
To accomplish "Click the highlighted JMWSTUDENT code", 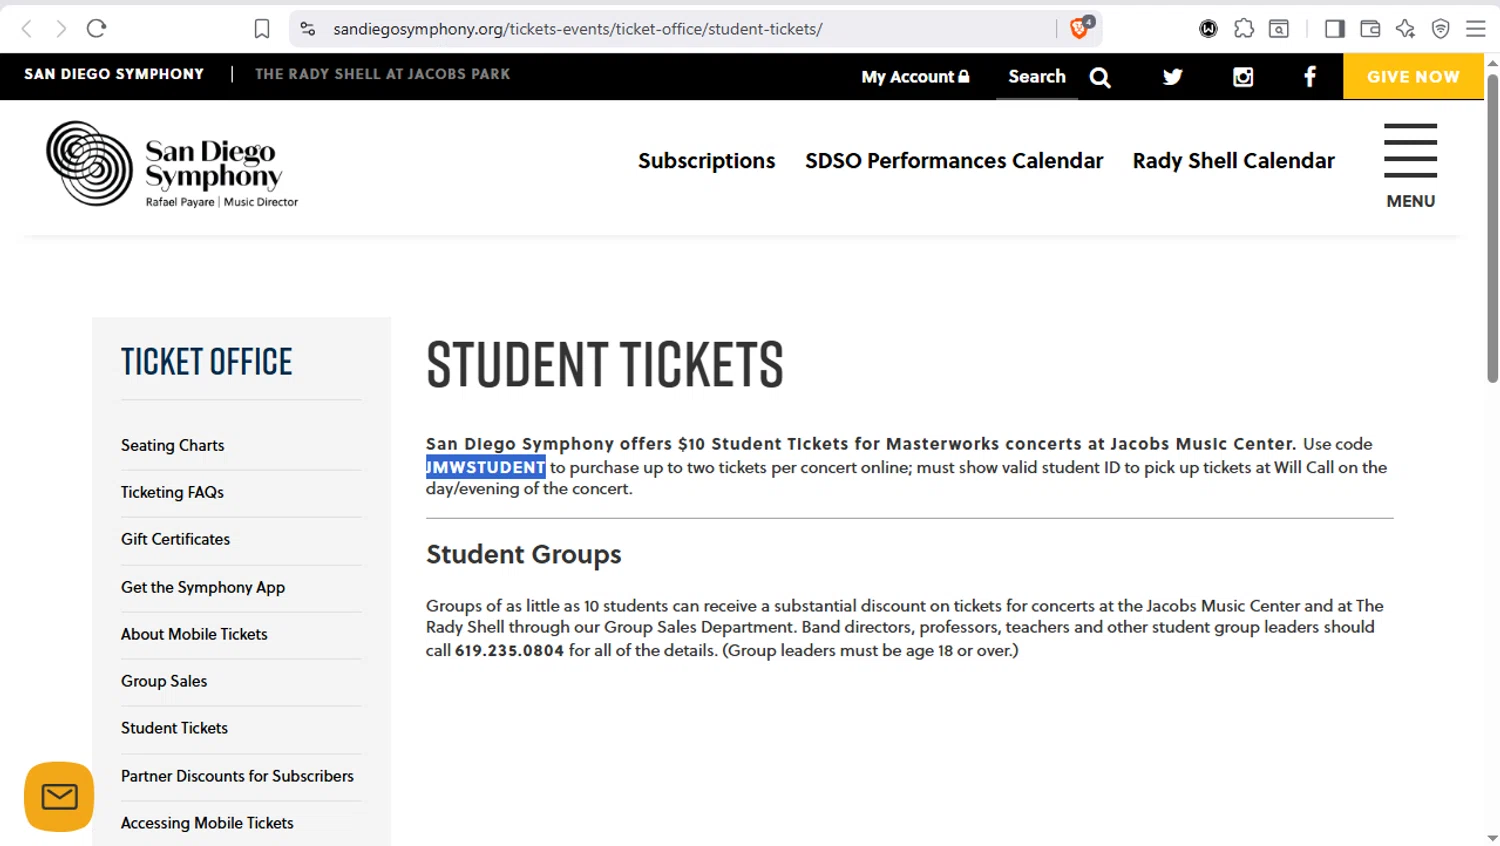I will pos(486,467).
